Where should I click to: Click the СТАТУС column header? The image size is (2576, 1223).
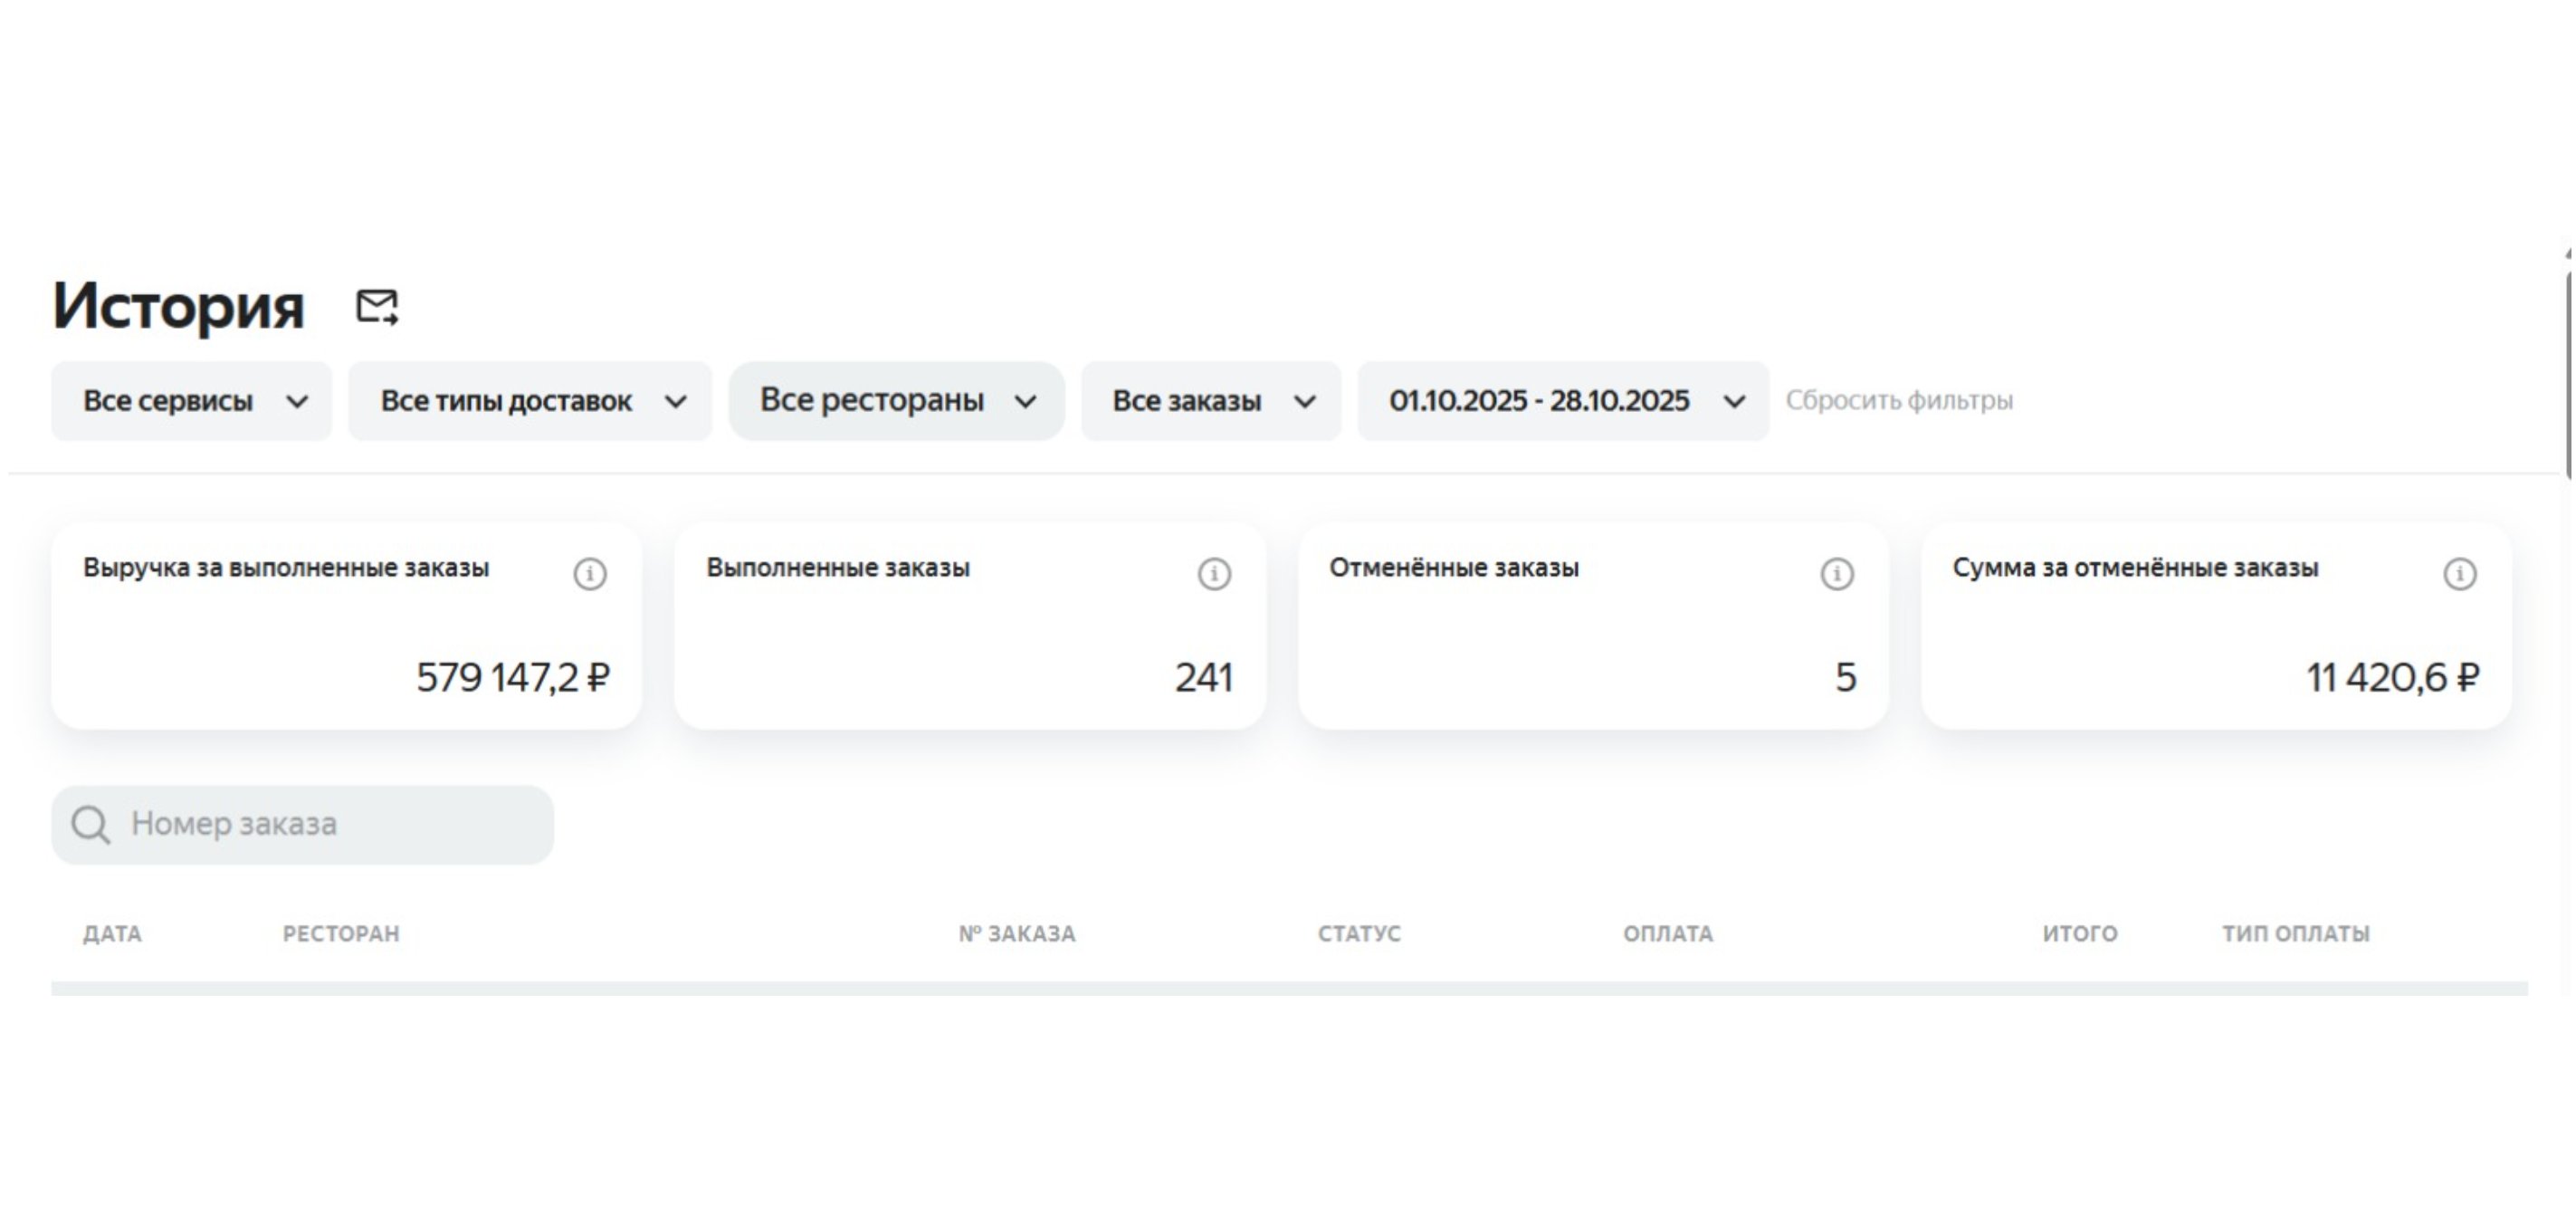(1359, 934)
